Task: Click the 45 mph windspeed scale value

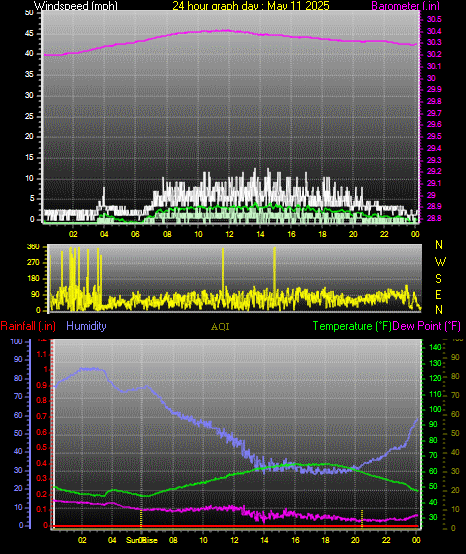Action: (29, 34)
